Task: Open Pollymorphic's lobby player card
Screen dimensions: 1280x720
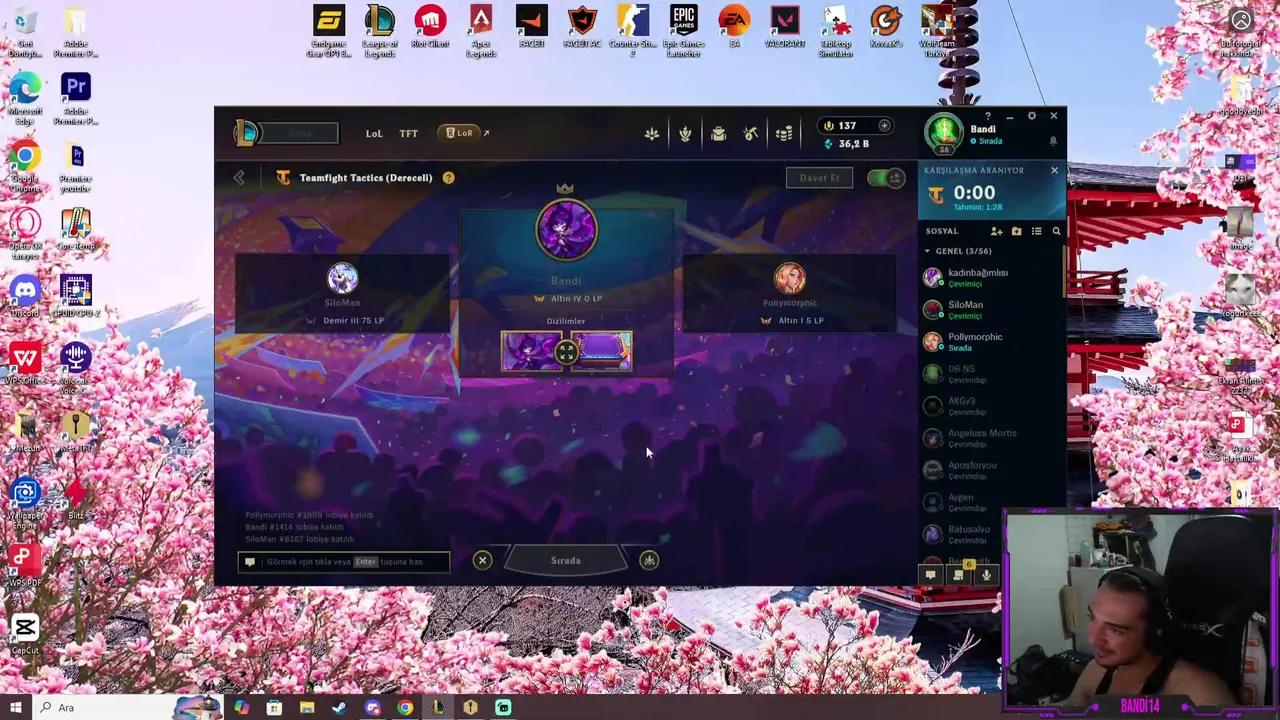Action: click(789, 295)
